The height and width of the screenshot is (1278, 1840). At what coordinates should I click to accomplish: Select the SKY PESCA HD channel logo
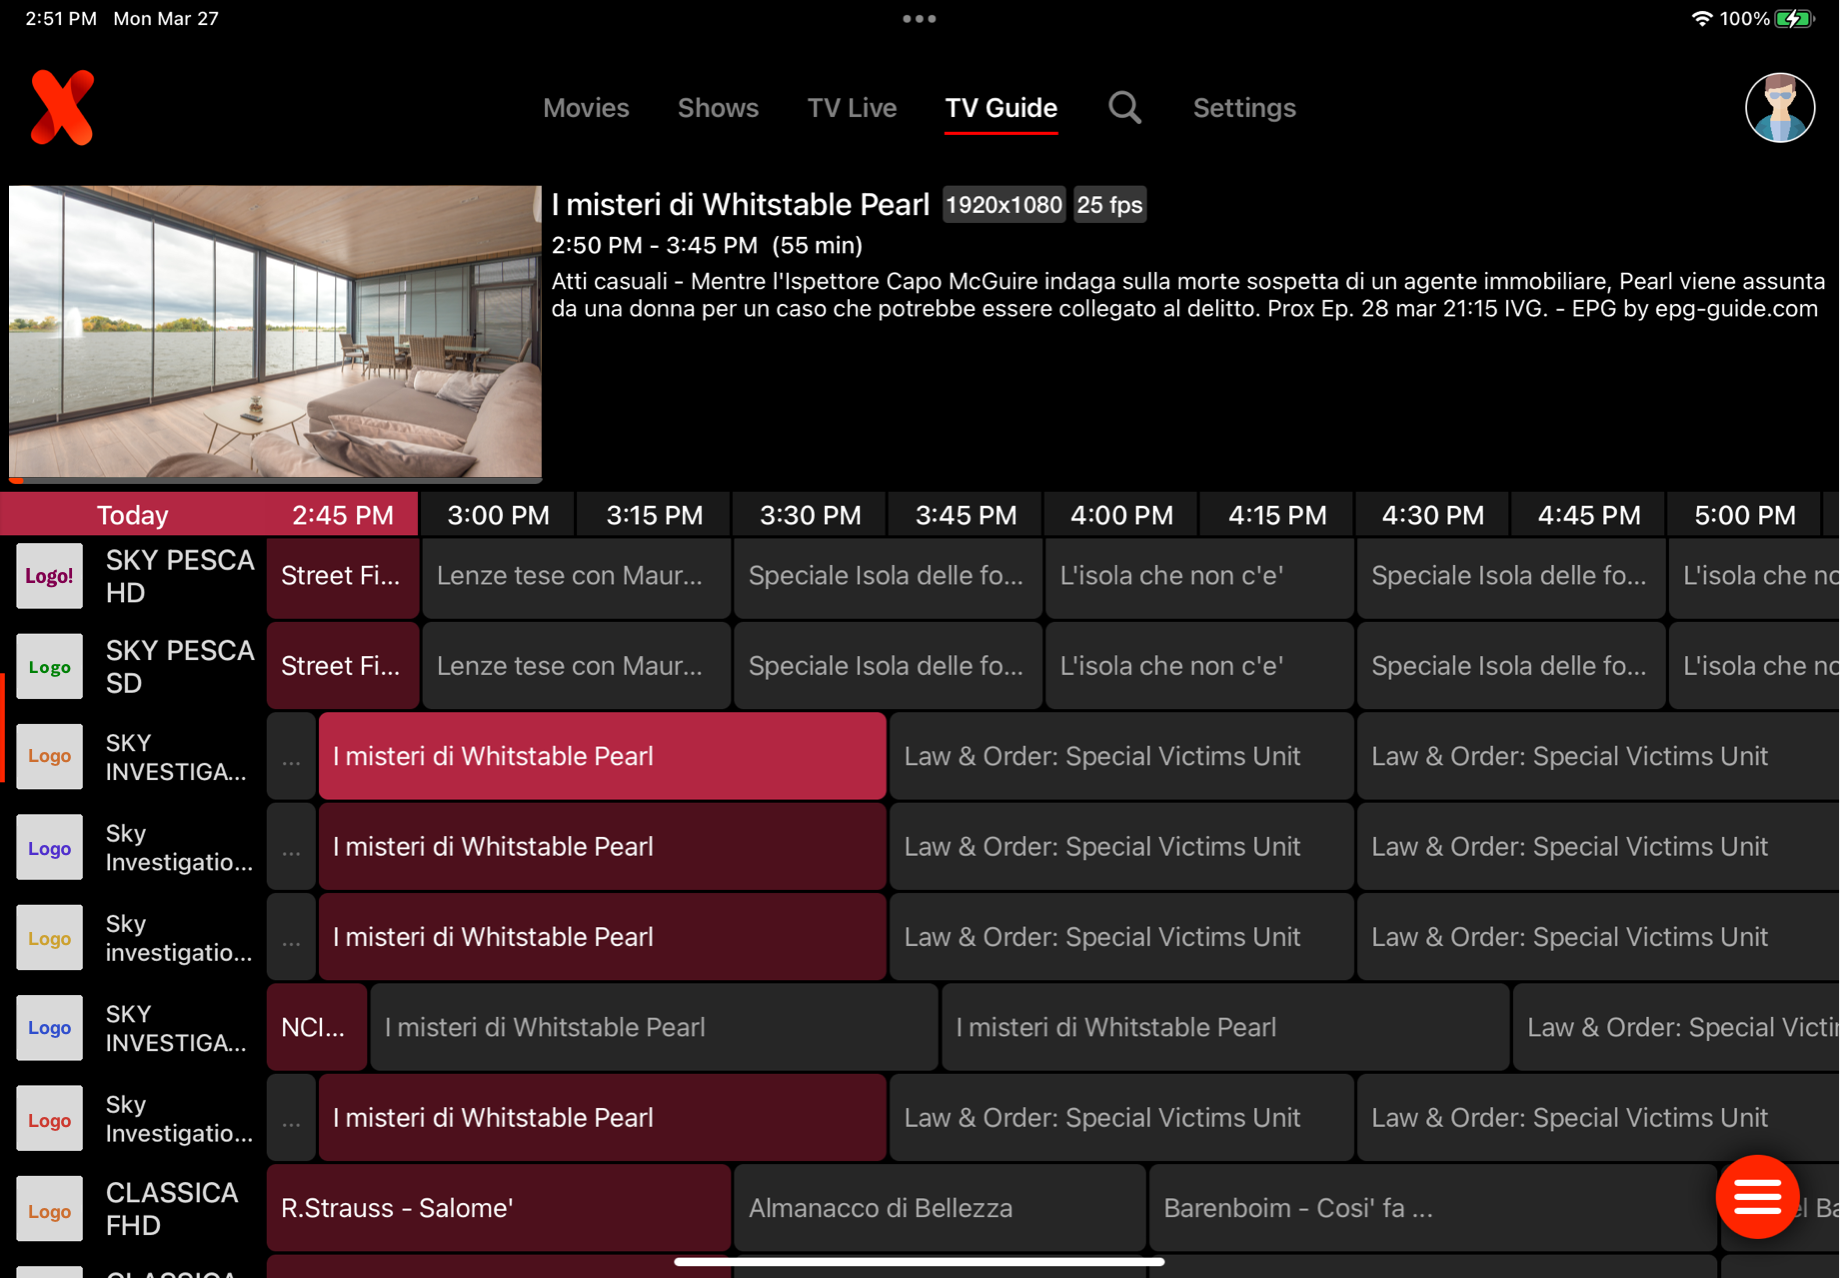point(49,575)
